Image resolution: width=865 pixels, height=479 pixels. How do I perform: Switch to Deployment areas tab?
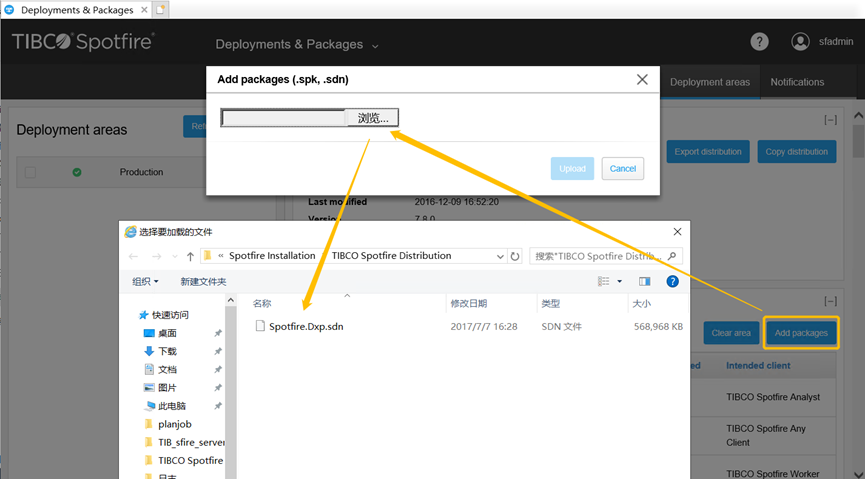point(709,82)
